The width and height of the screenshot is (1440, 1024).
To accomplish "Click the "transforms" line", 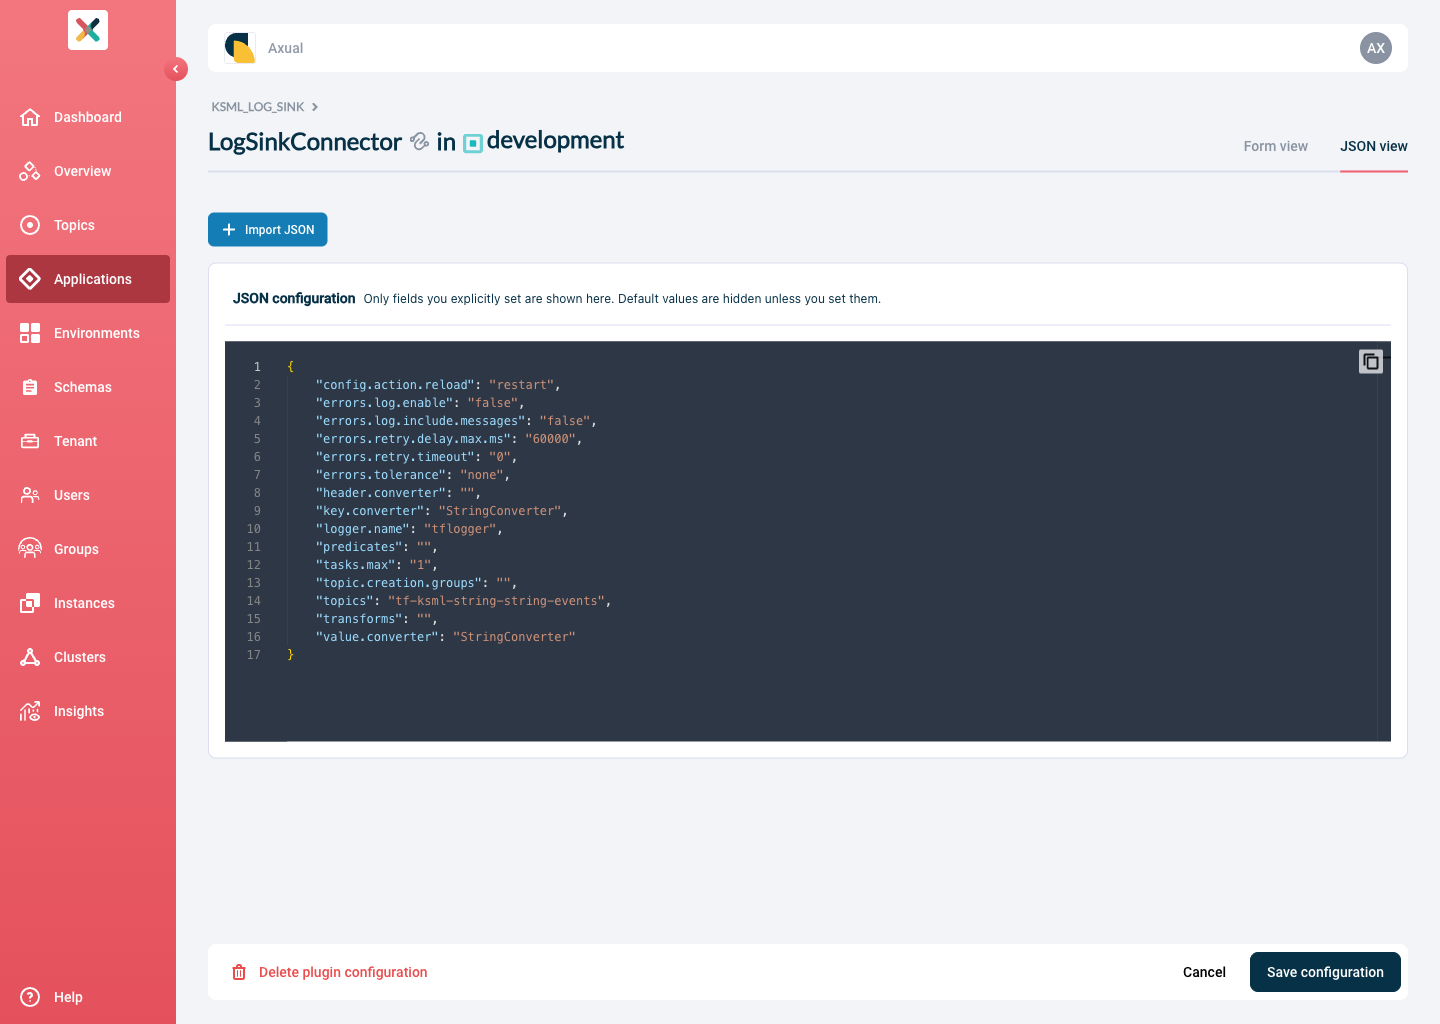I will (377, 619).
